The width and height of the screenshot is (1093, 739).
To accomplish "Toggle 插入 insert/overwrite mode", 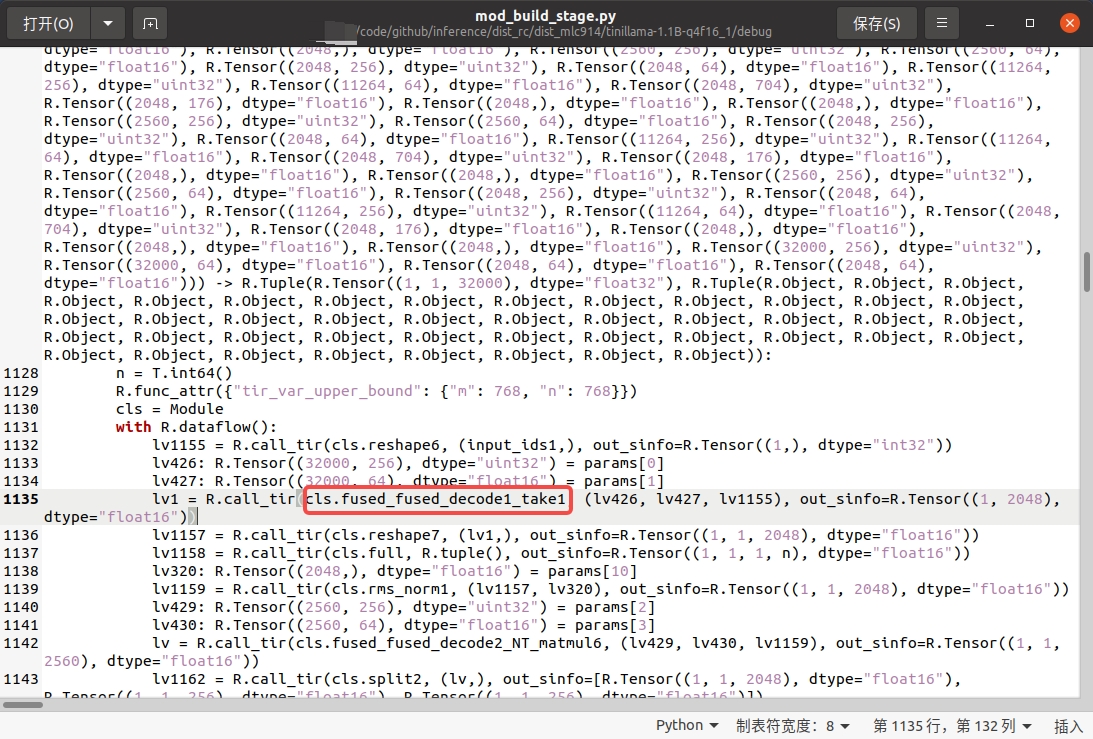I will coord(1069,725).
